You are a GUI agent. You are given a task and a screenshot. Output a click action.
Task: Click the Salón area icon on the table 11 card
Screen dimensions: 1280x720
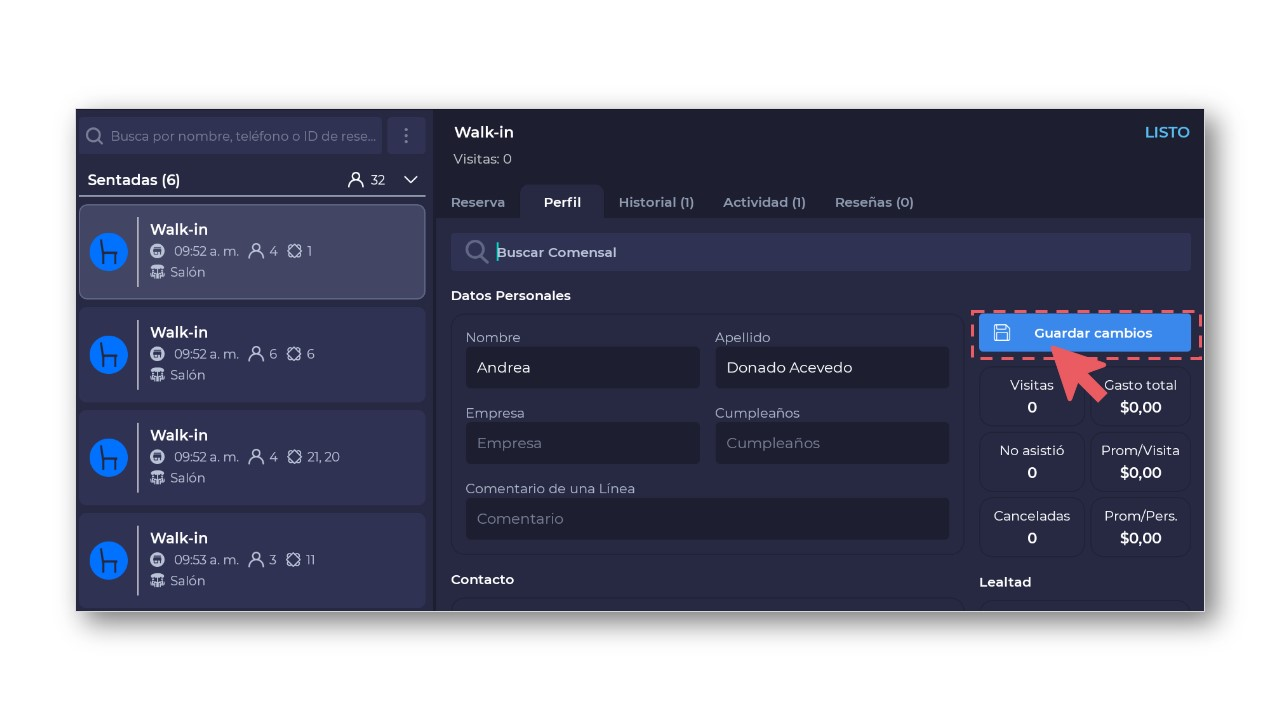(157, 581)
